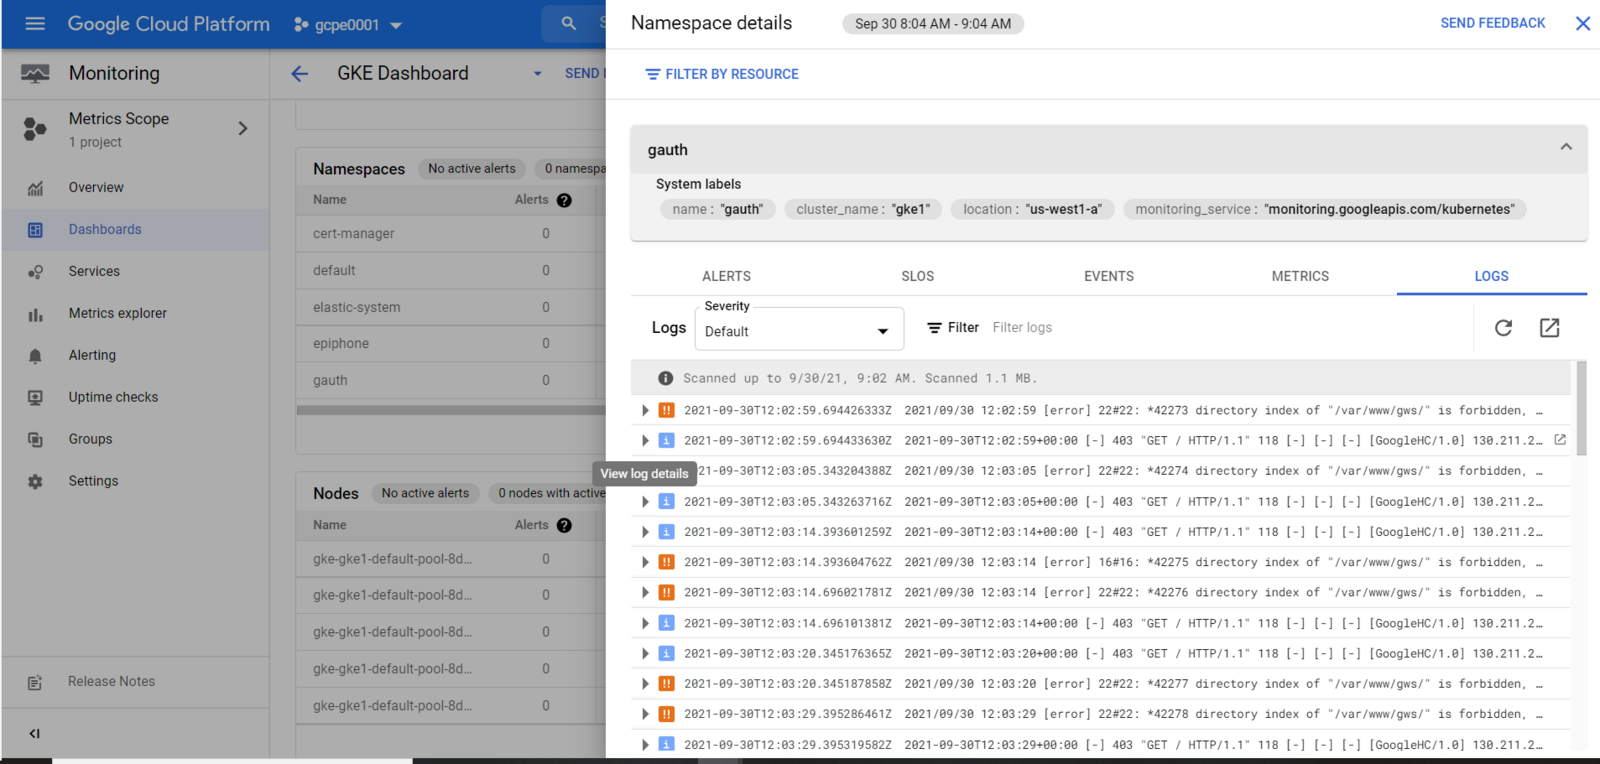This screenshot has height=764, width=1600.
Task: Click Send Feedback in details panel
Action: pos(1492,23)
